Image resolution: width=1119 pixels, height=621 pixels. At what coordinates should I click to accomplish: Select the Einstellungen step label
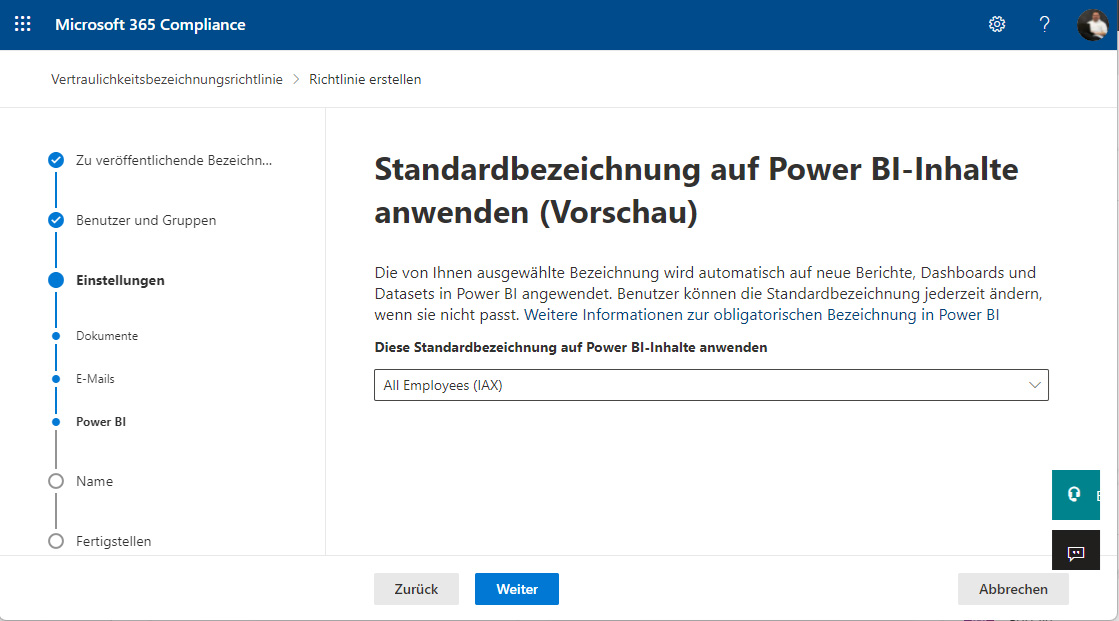tap(121, 281)
